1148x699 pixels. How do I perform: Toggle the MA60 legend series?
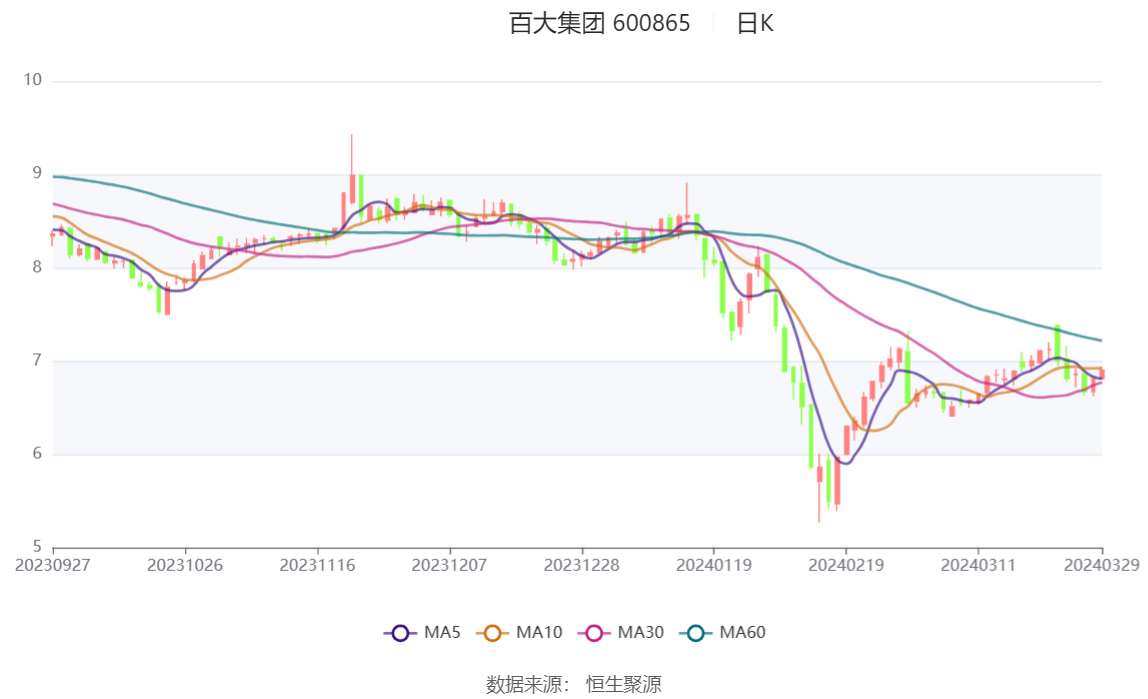(723, 632)
